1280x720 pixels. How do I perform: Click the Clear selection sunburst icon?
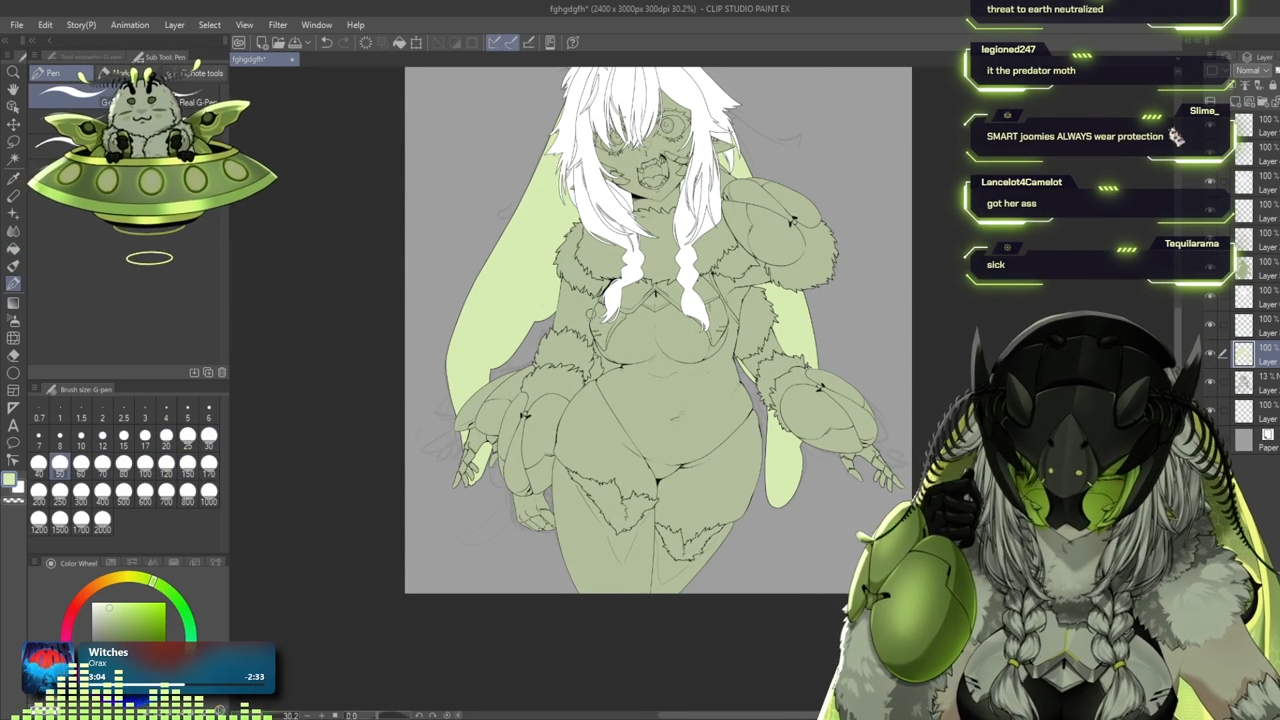point(366,42)
